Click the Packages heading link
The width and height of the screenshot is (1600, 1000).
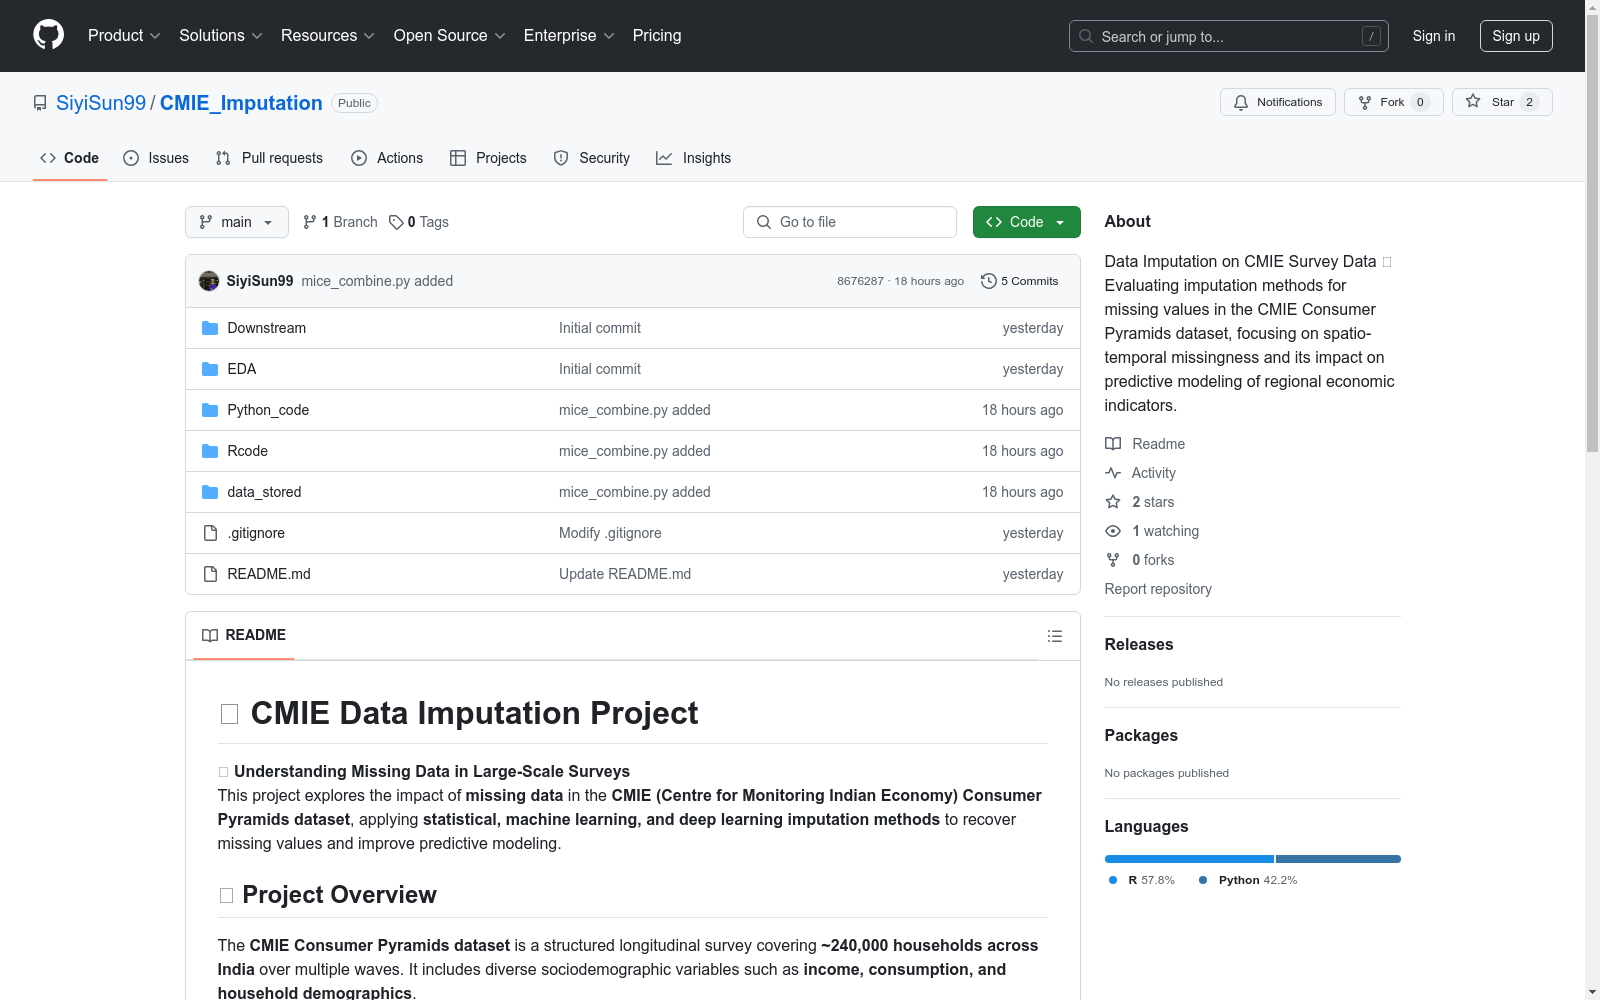point(1141,736)
